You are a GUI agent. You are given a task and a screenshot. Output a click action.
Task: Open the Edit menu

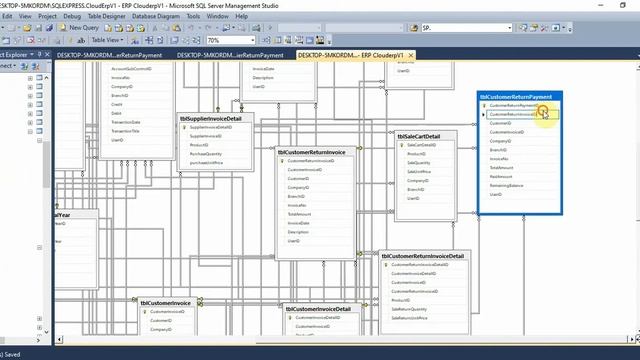coord(7,16)
